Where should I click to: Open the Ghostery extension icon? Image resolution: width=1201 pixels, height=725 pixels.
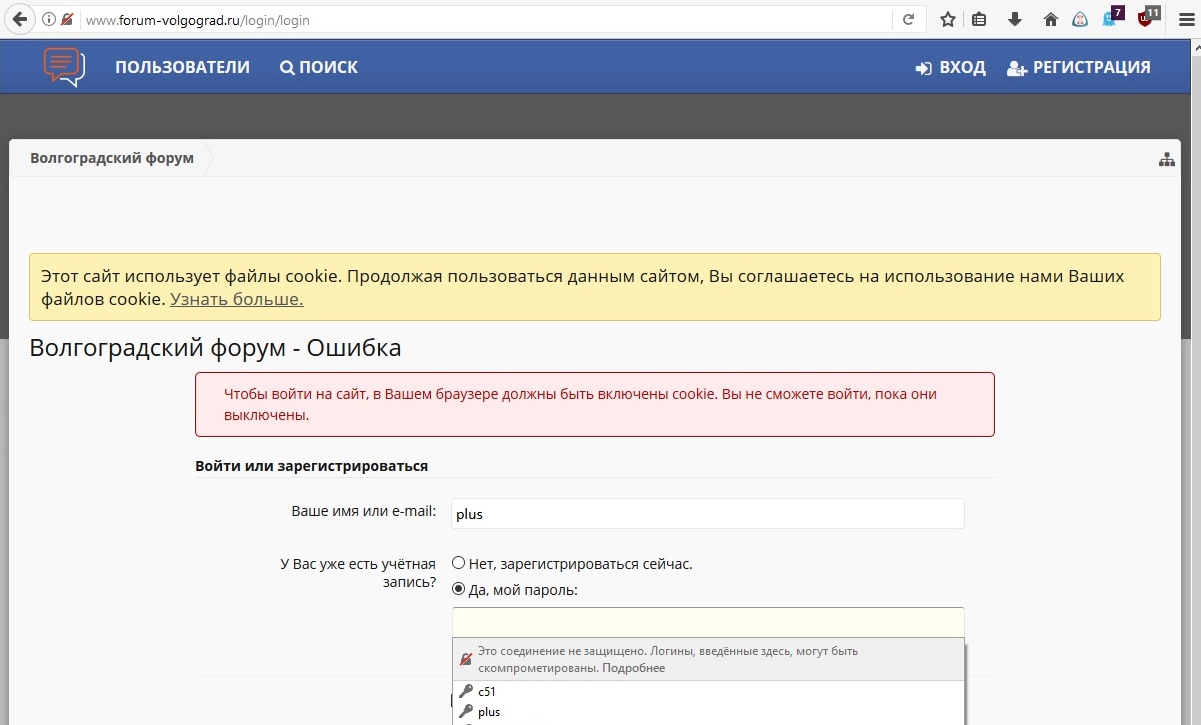pyautogui.click(x=1111, y=18)
